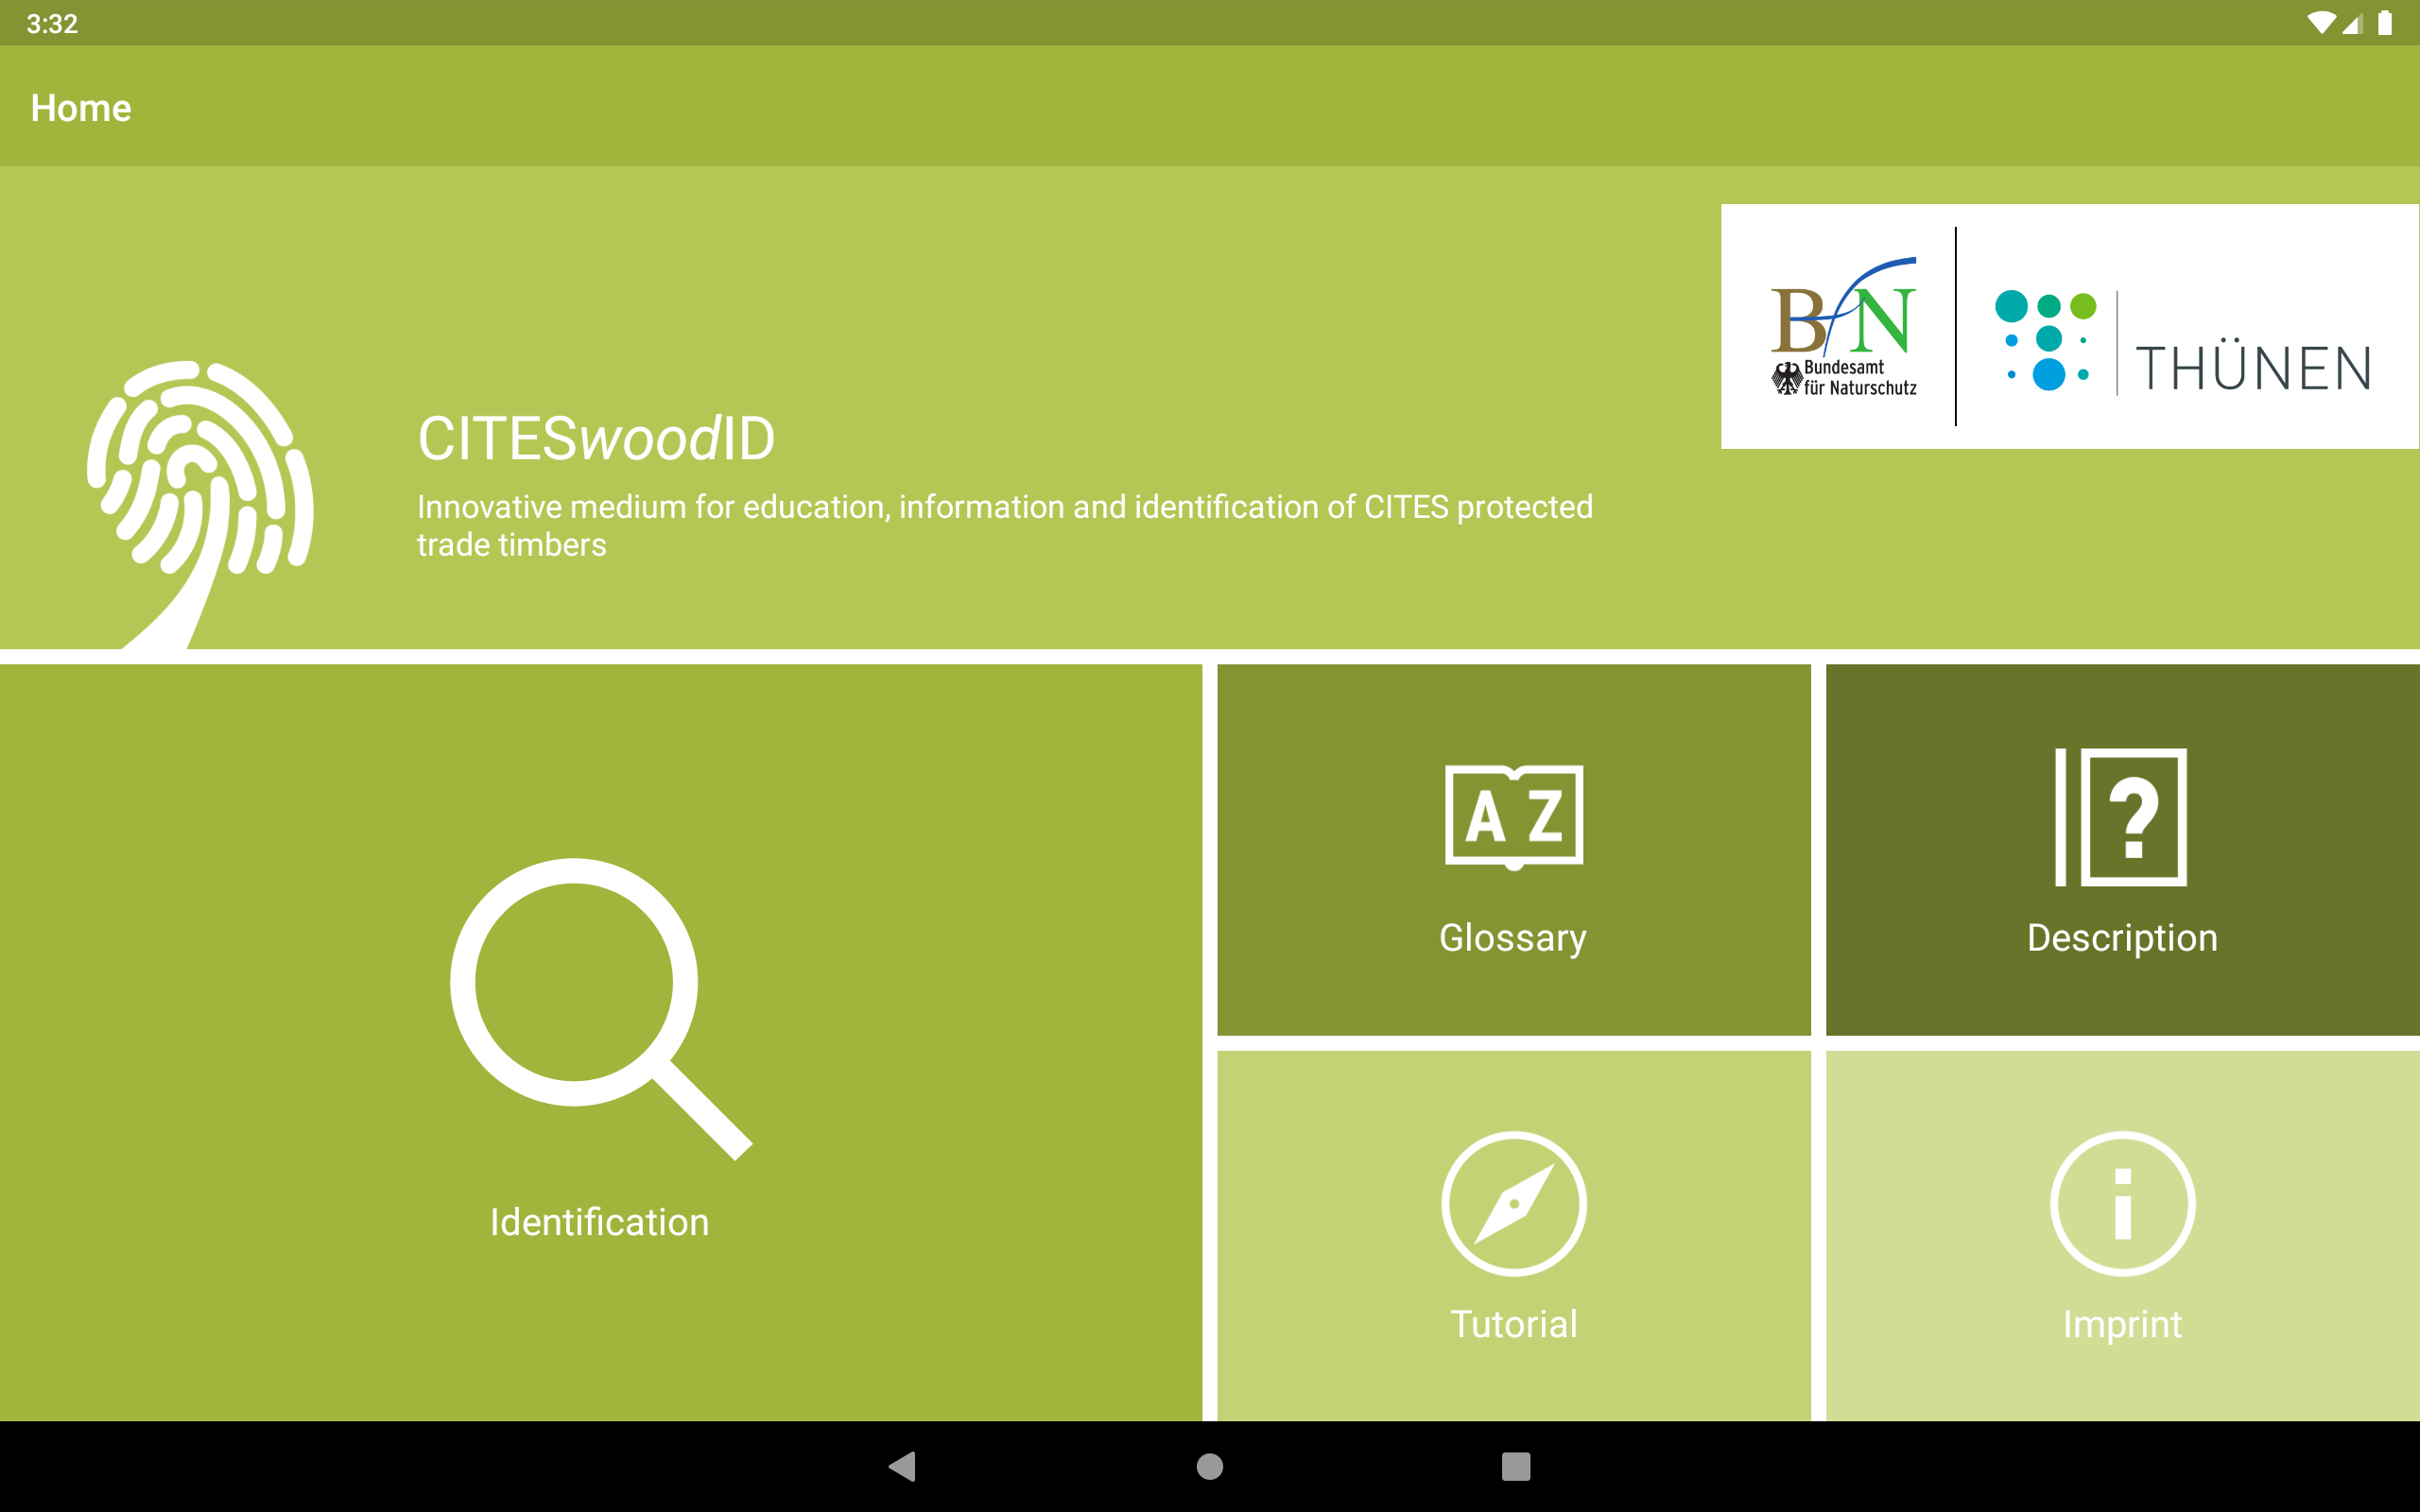Tap the CITESwoodID heading text
This screenshot has width=2420, height=1512.
[x=596, y=438]
